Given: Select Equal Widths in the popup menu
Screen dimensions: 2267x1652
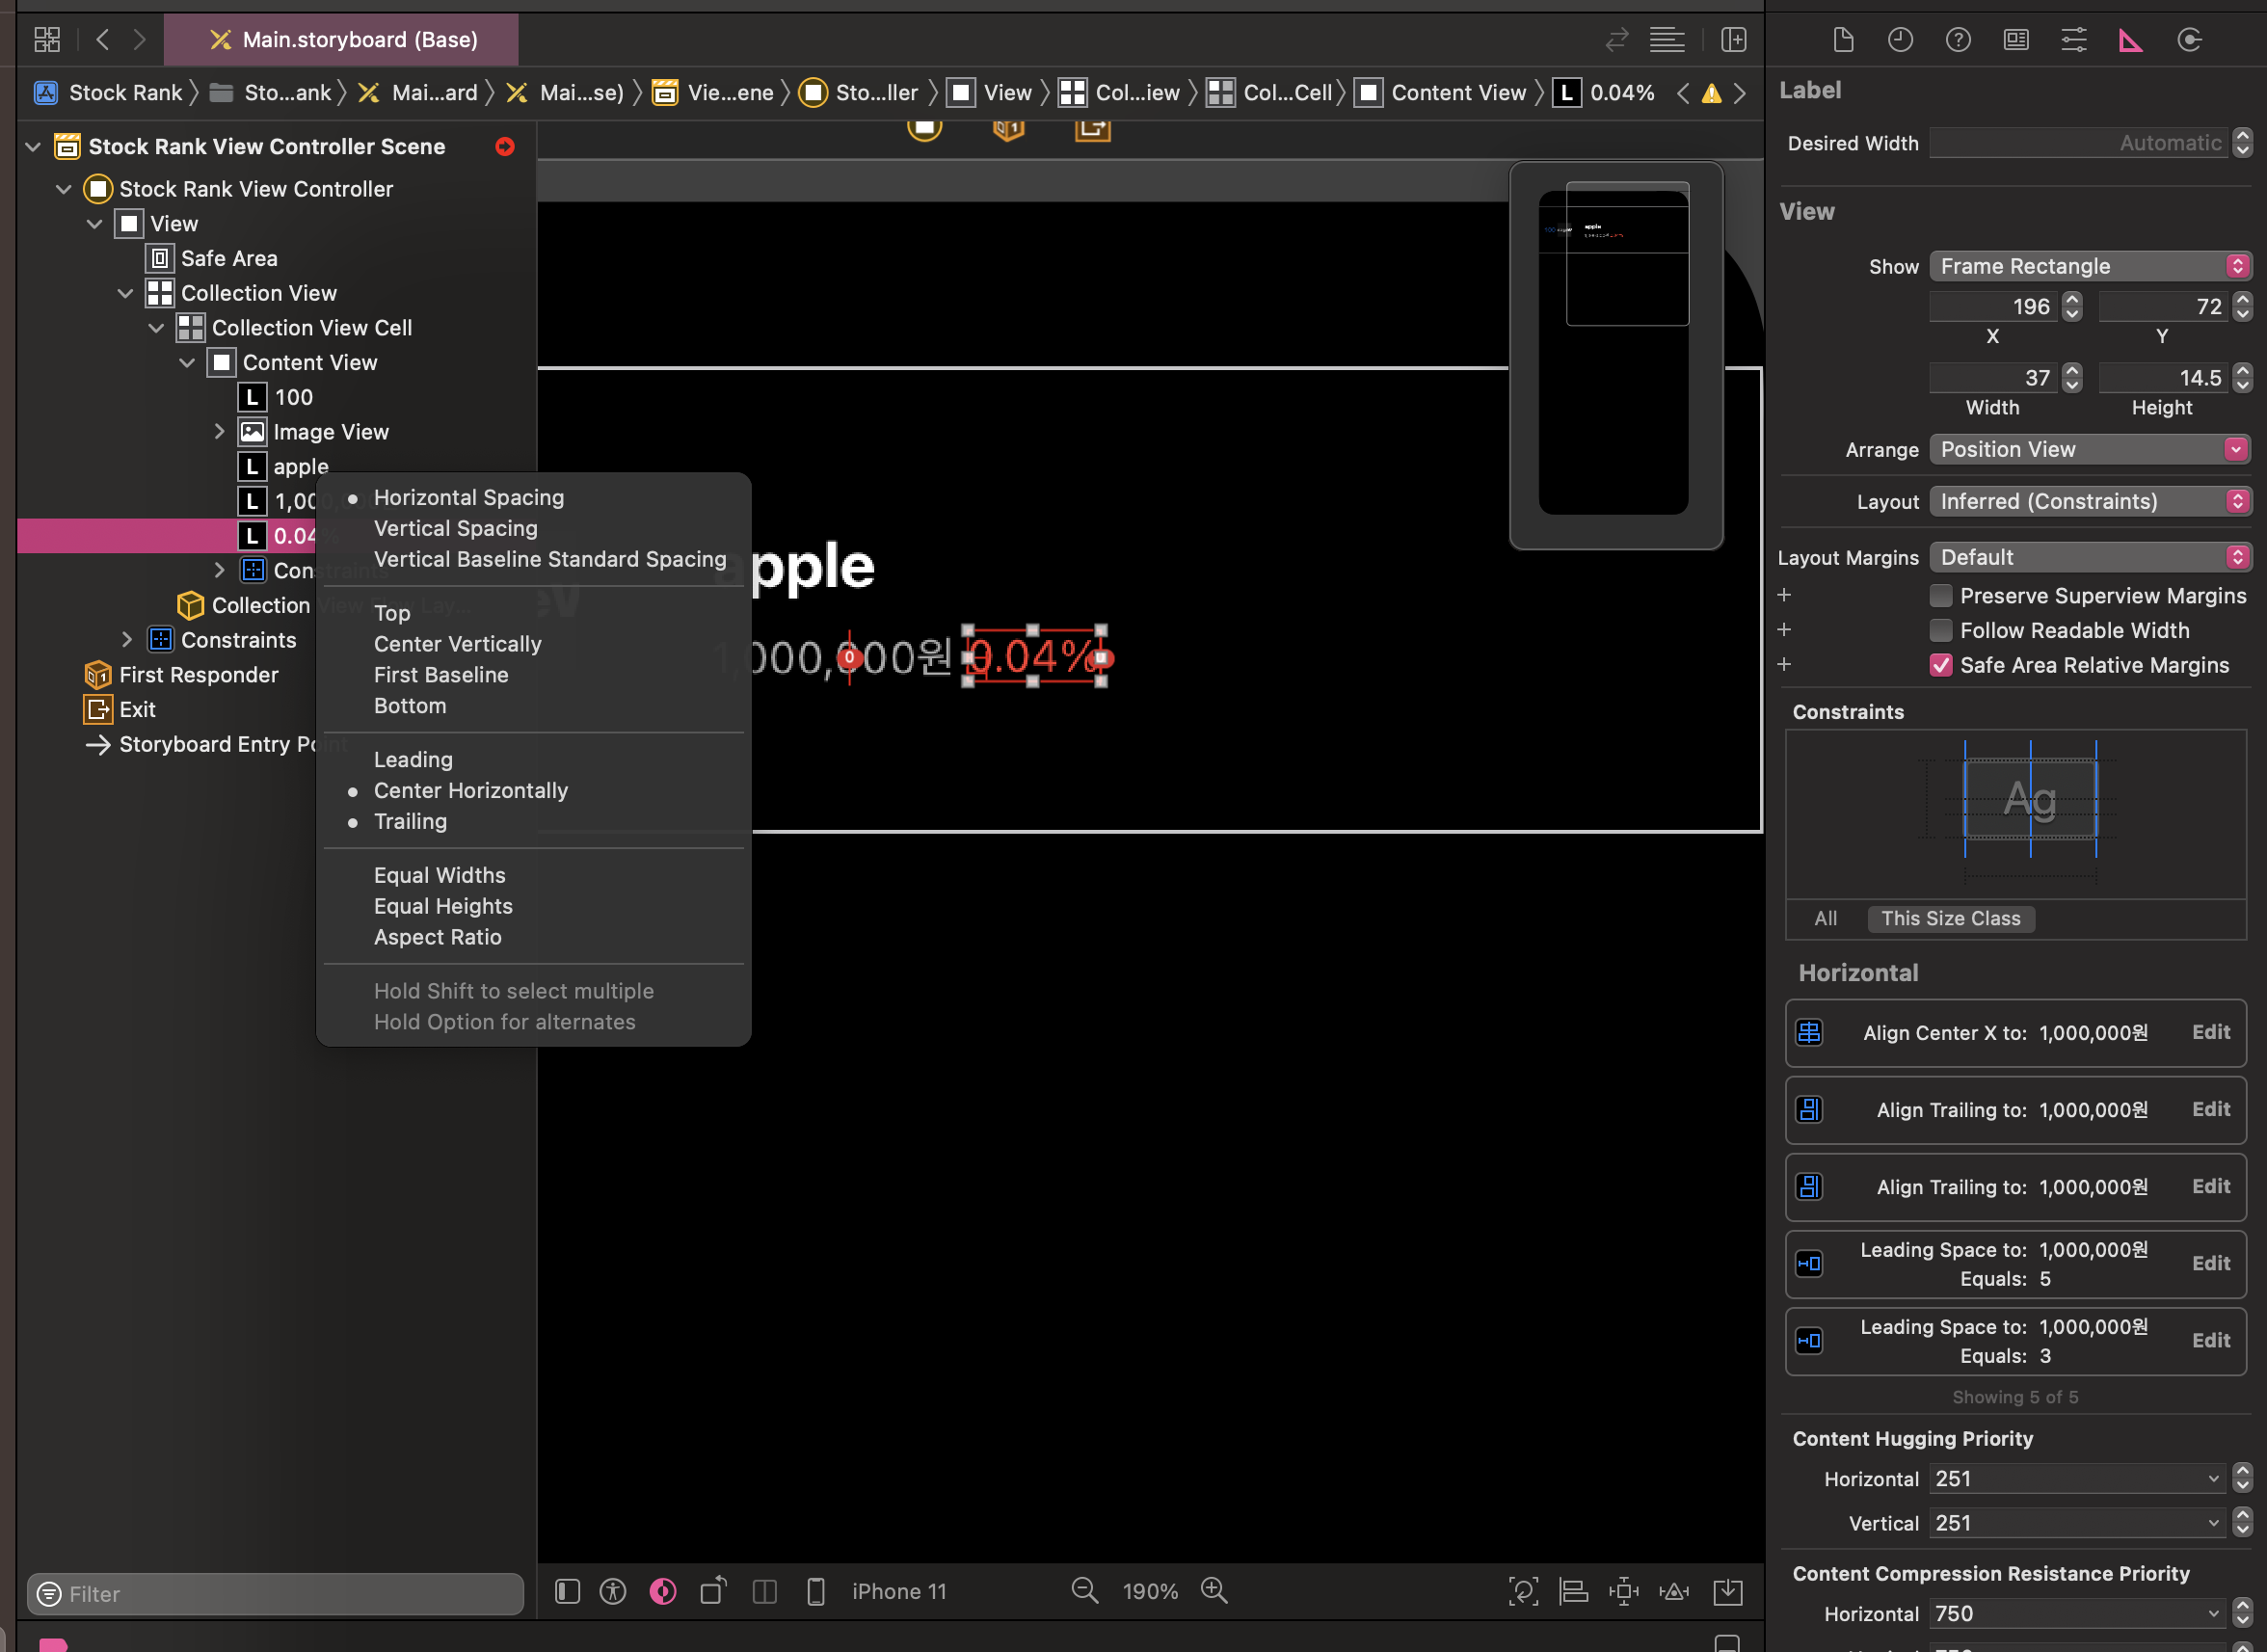Looking at the screenshot, I should pyautogui.click(x=439, y=875).
